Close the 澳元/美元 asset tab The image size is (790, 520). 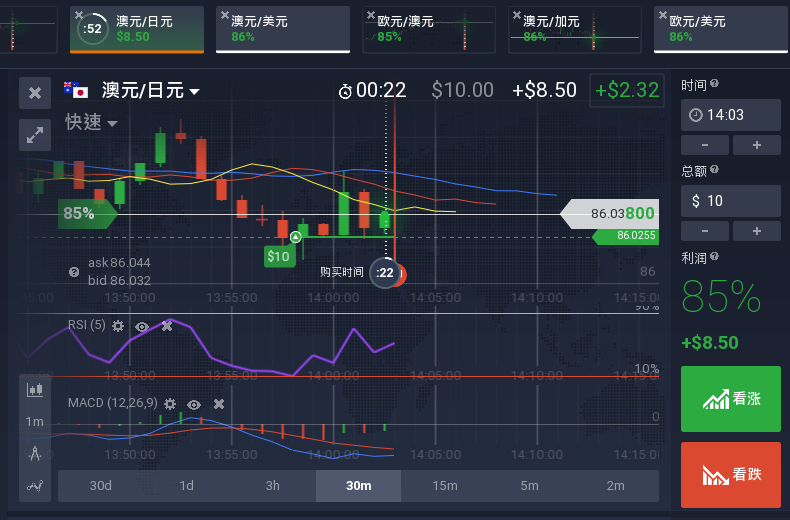coord(224,15)
